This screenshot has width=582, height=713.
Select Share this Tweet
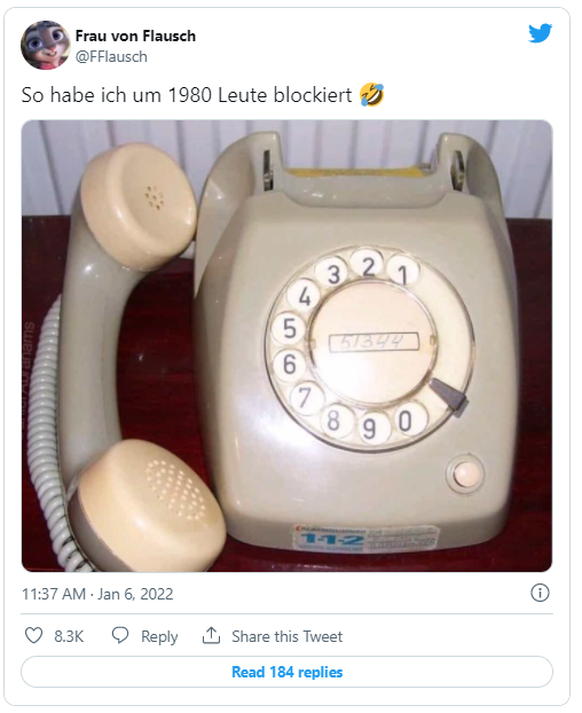click(x=287, y=636)
